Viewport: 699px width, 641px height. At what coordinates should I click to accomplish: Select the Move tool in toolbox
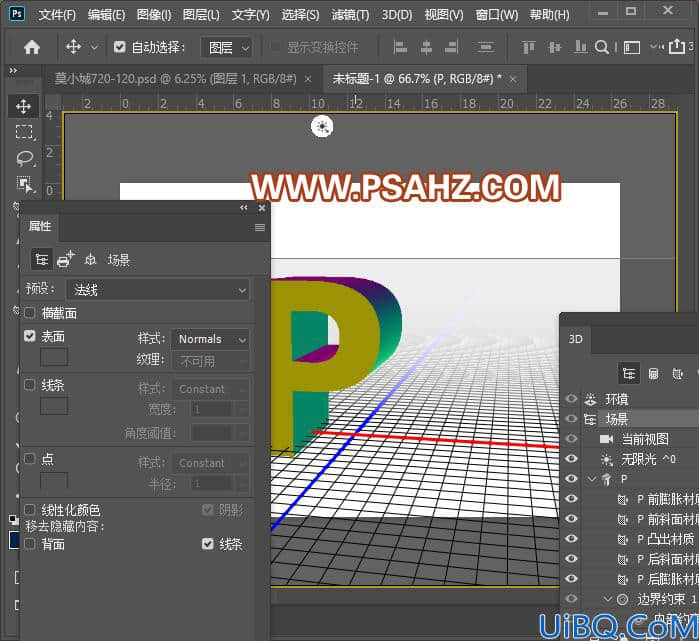23,106
